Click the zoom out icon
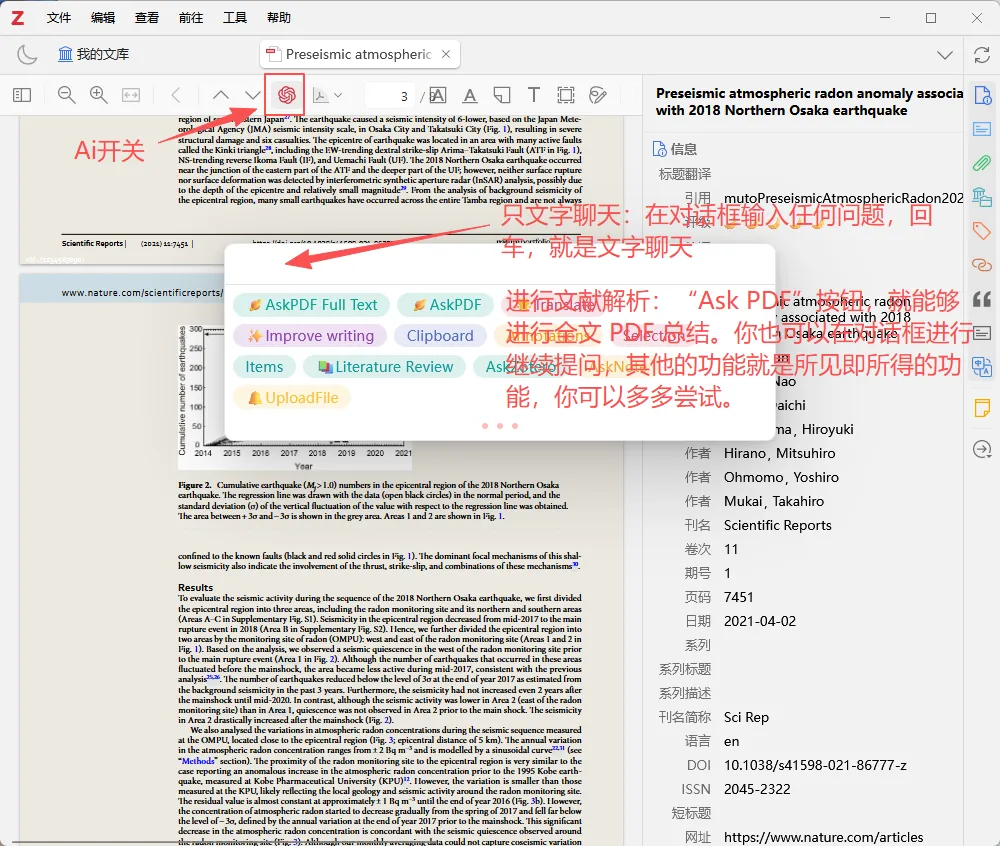1000x846 pixels. (66, 95)
